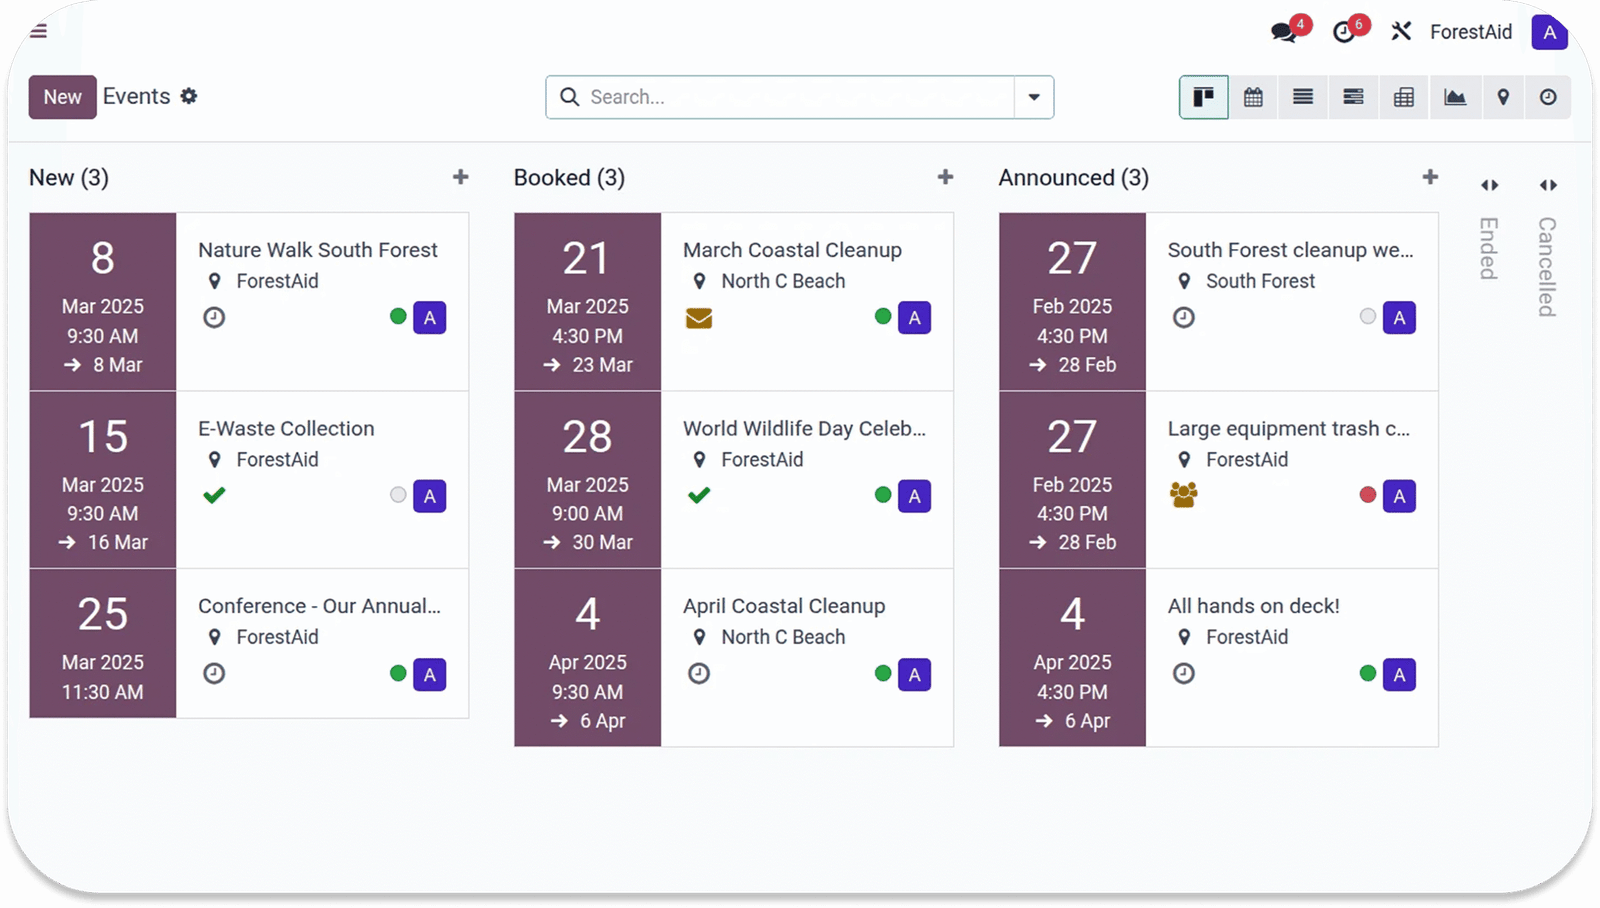
Task: Toggle green status dot on Nature Walk card
Action: (x=398, y=317)
